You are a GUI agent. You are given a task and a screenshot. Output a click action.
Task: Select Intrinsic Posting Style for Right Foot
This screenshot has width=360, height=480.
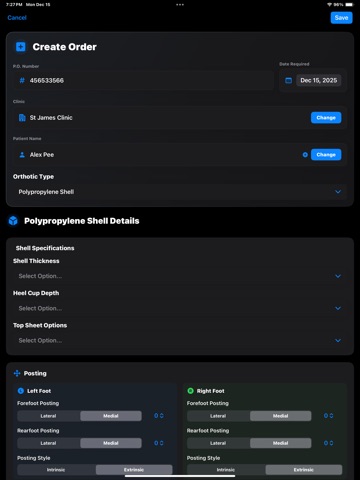coord(226,470)
